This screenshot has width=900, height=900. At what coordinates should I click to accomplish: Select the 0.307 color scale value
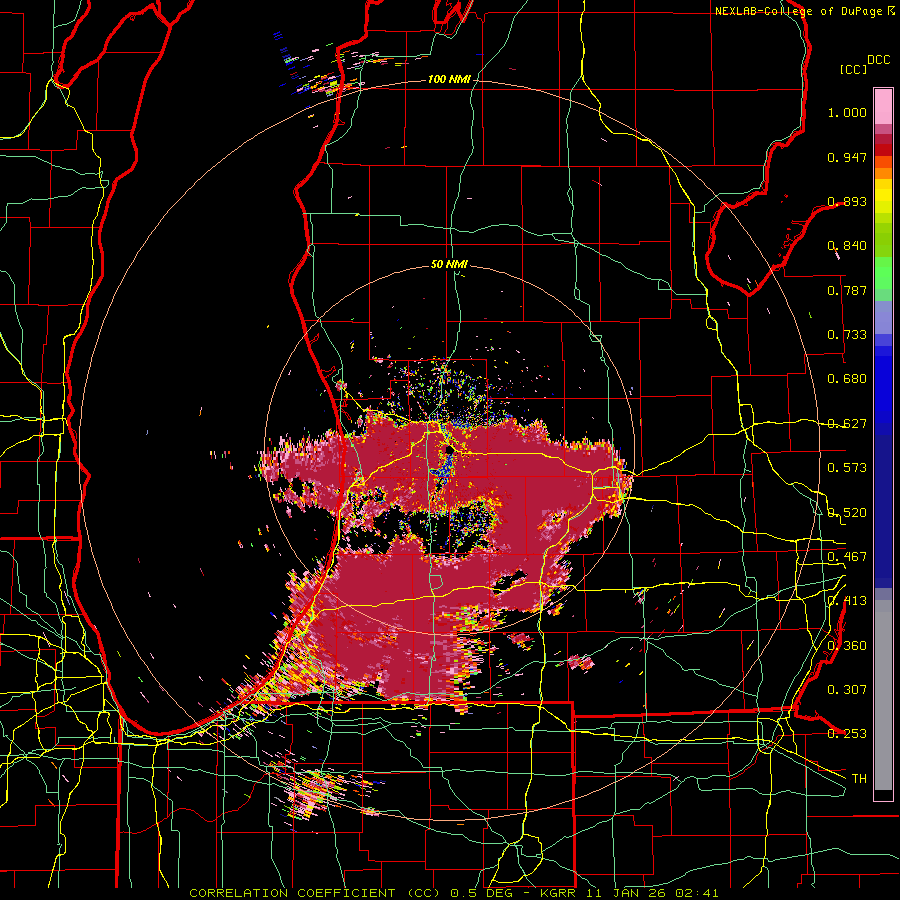tap(847, 689)
